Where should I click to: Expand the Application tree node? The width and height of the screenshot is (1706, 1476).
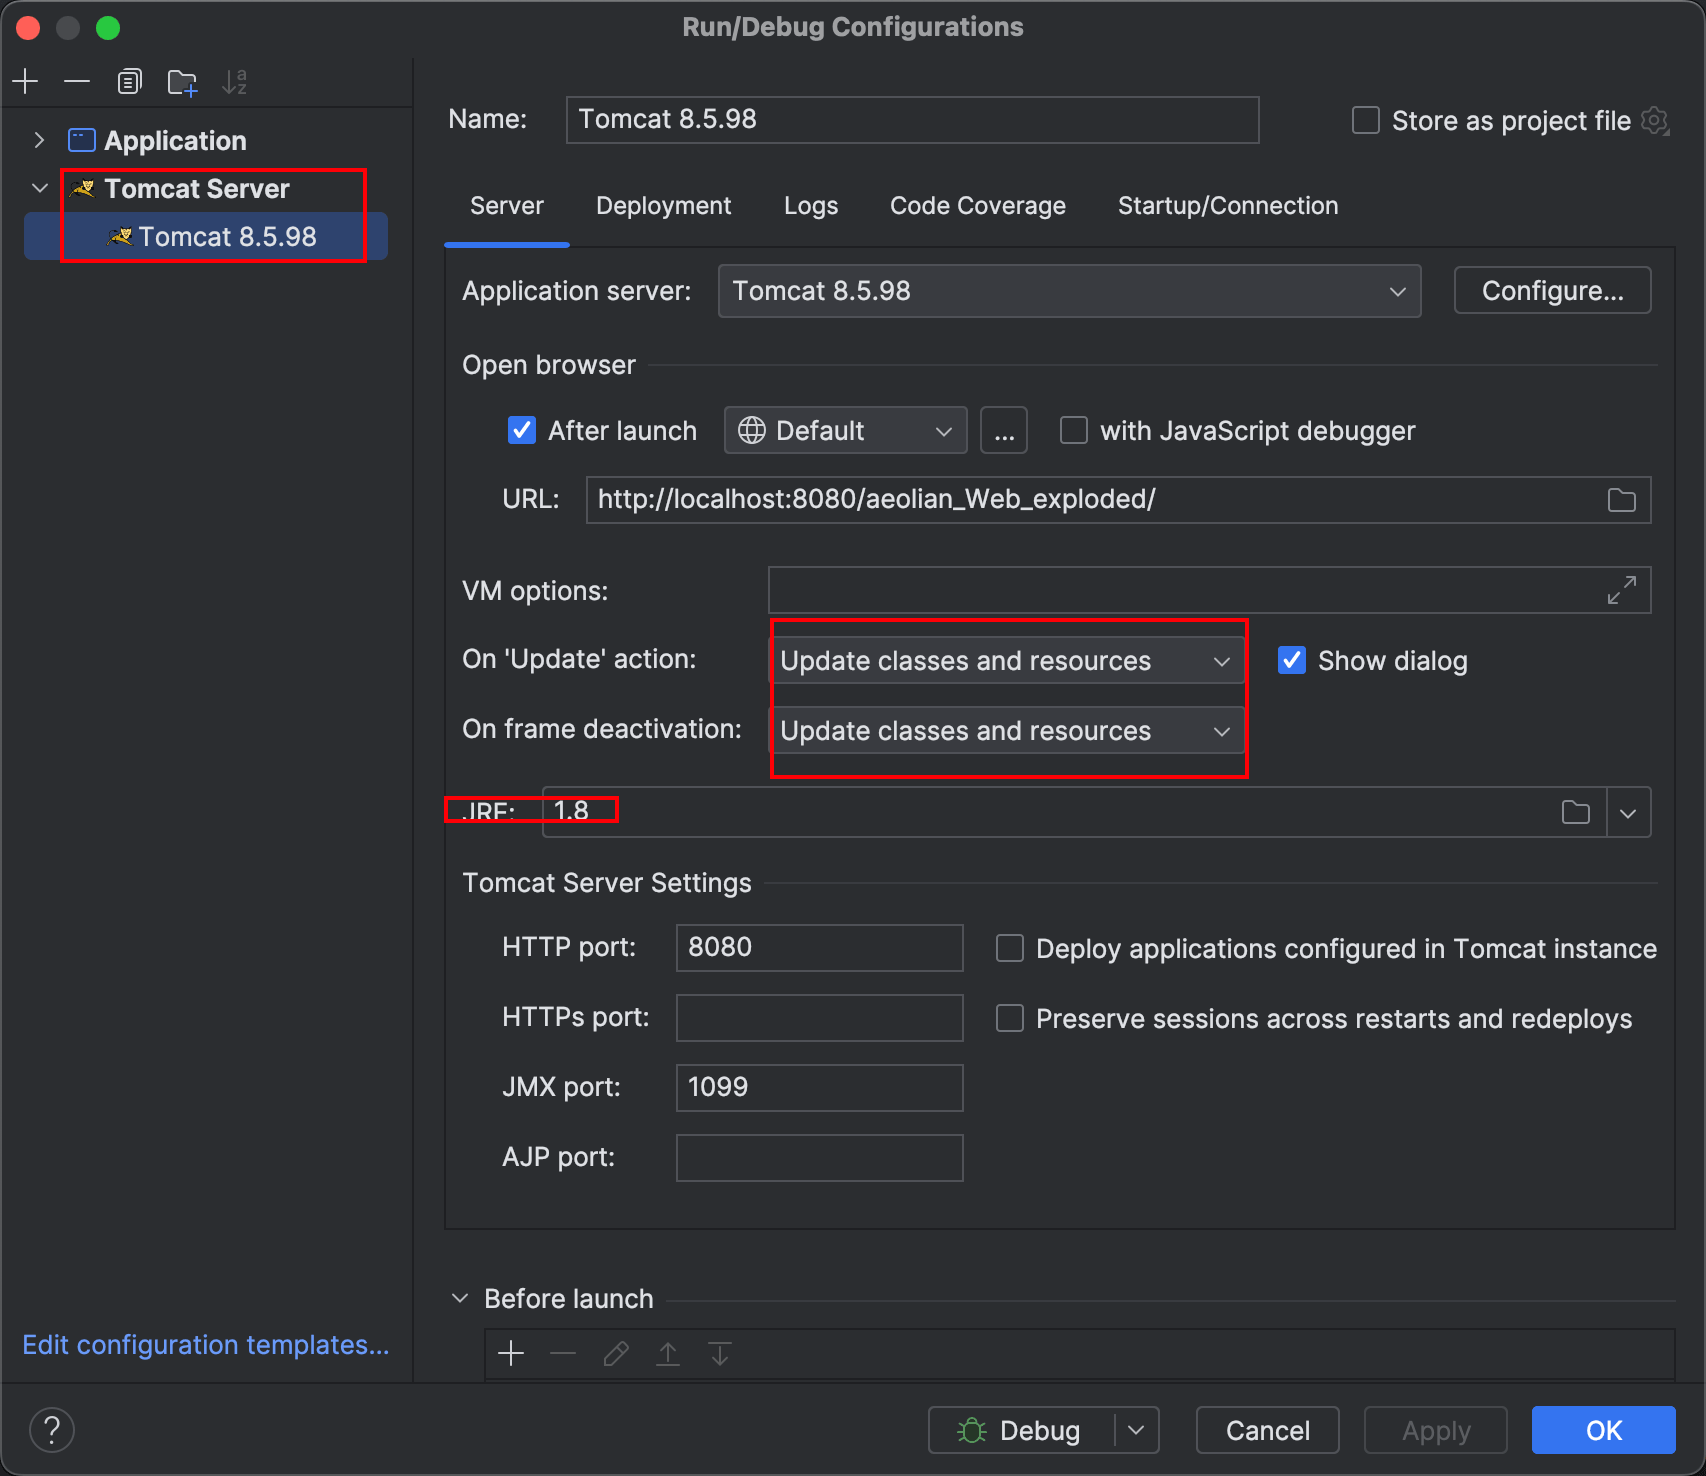point(39,140)
